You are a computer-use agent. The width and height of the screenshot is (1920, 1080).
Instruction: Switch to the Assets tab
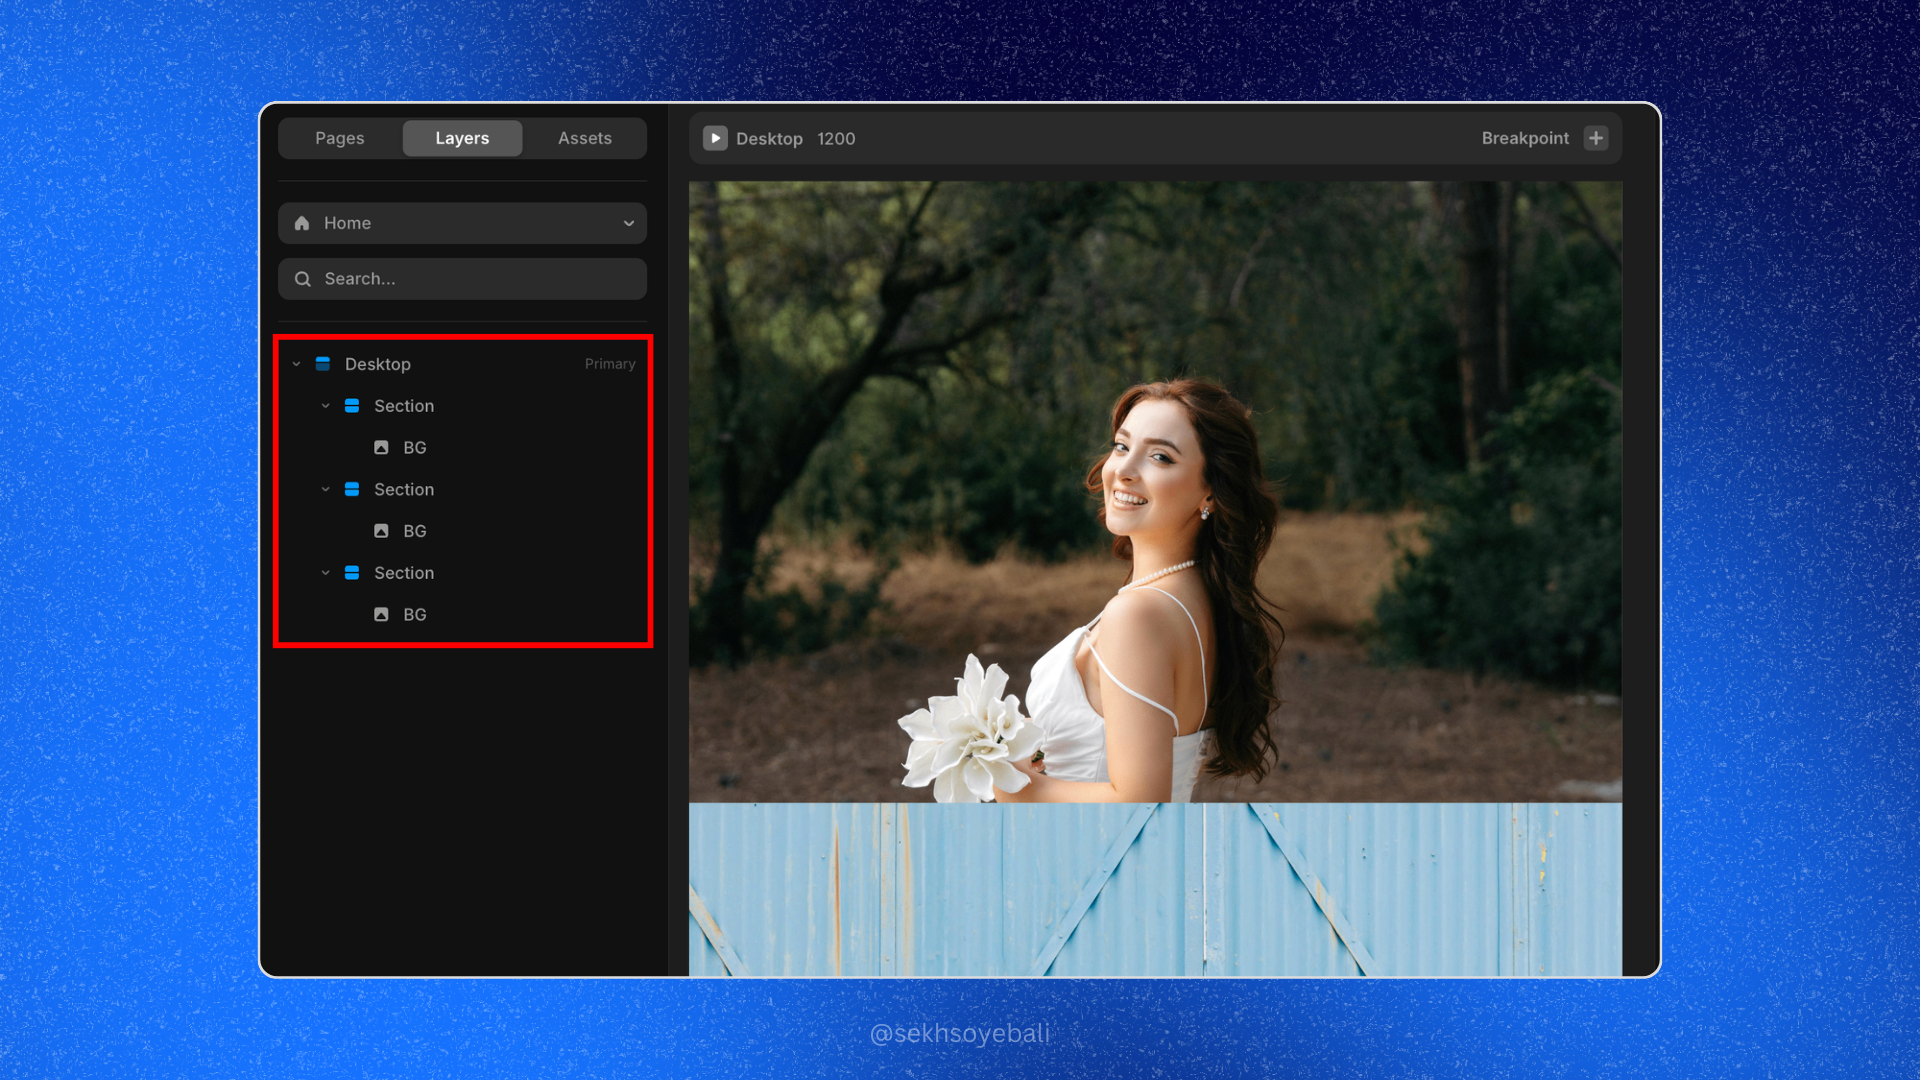584,138
